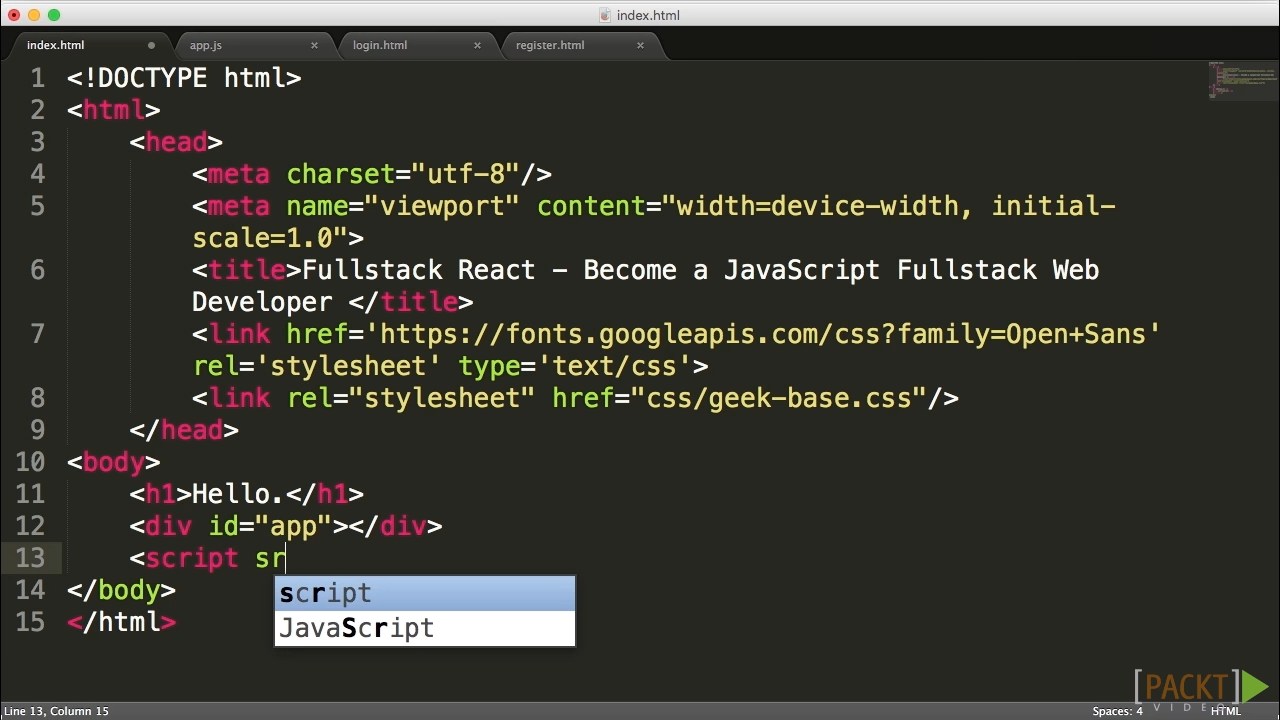
Task: Click 'Hello.' inside the h1 tag
Action: [x=239, y=494]
